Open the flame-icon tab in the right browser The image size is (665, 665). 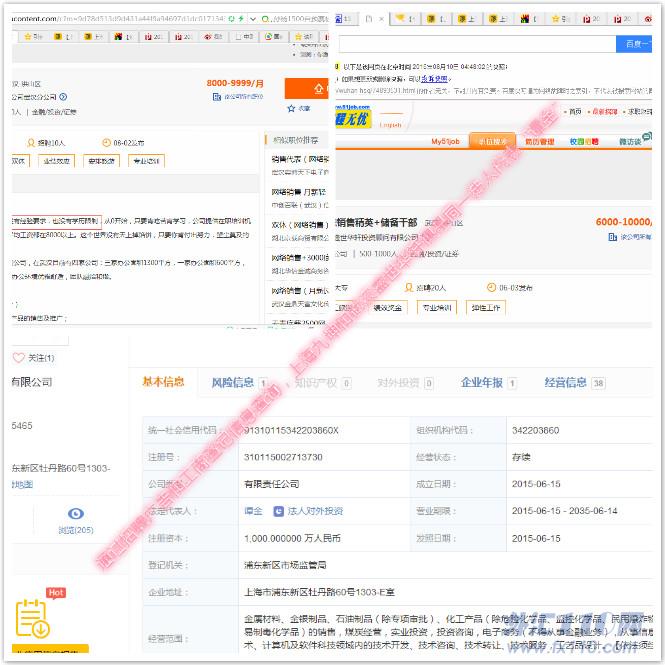pyautogui.click(x=528, y=19)
